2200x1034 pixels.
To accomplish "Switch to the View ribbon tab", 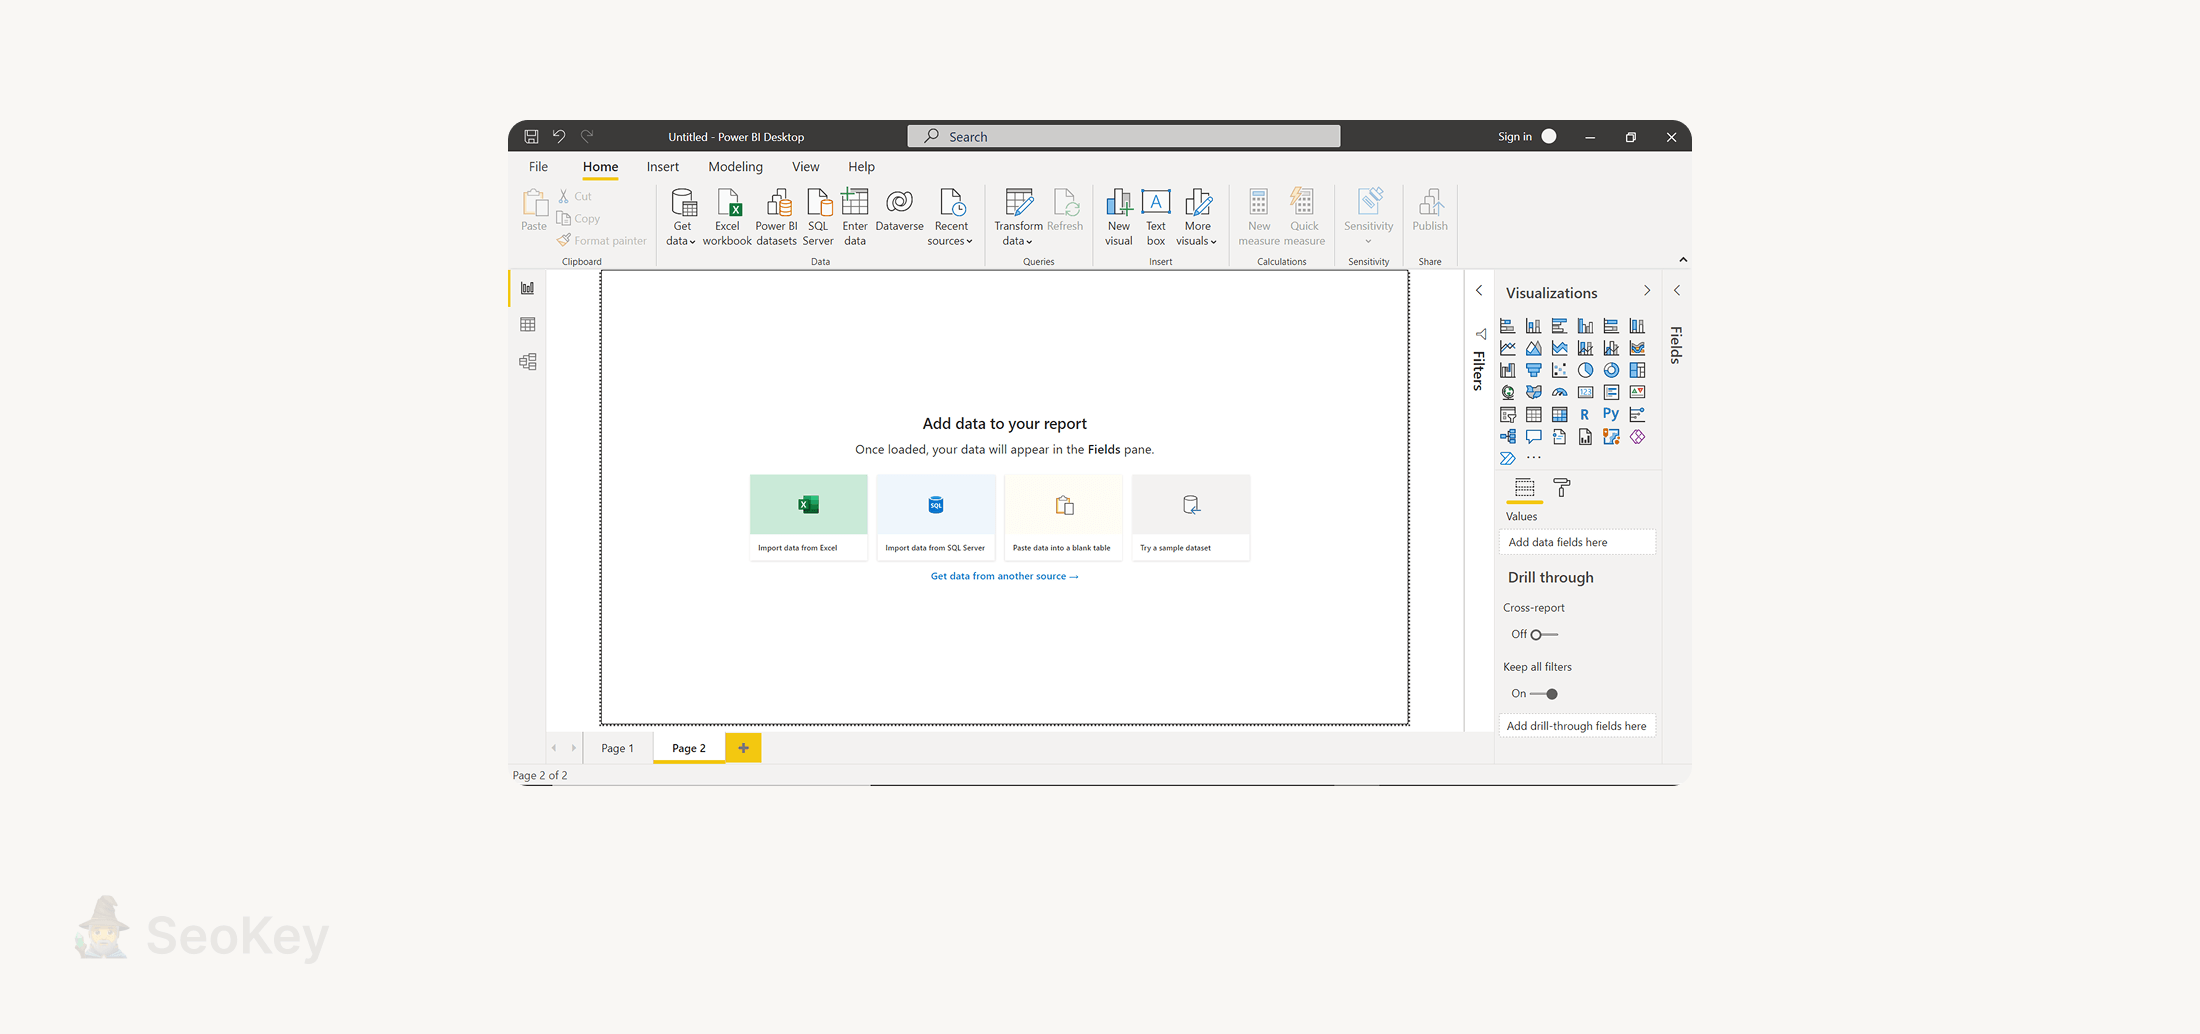I will click(805, 167).
